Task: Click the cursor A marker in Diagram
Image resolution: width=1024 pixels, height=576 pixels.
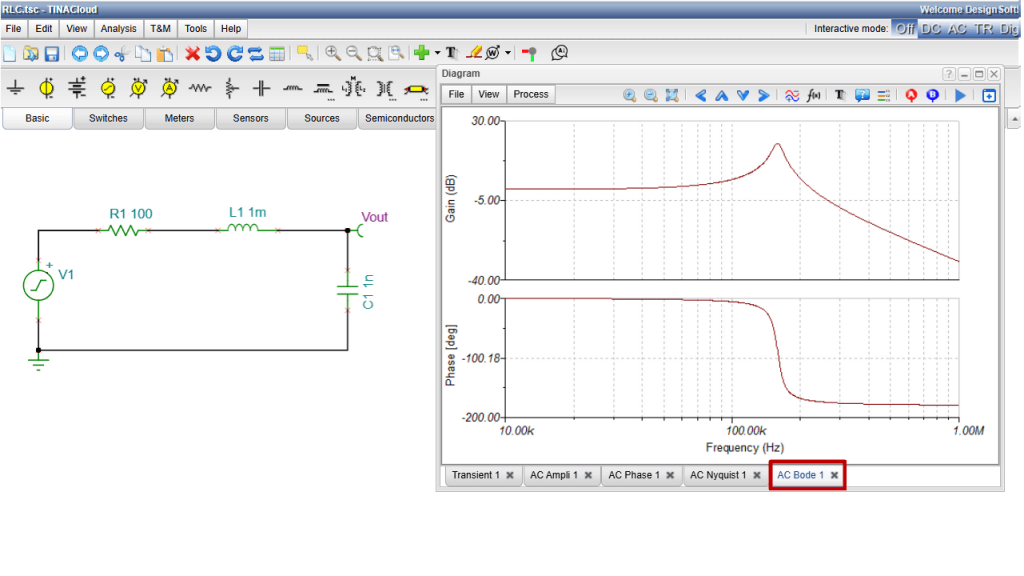Action: pyautogui.click(x=911, y=95)
